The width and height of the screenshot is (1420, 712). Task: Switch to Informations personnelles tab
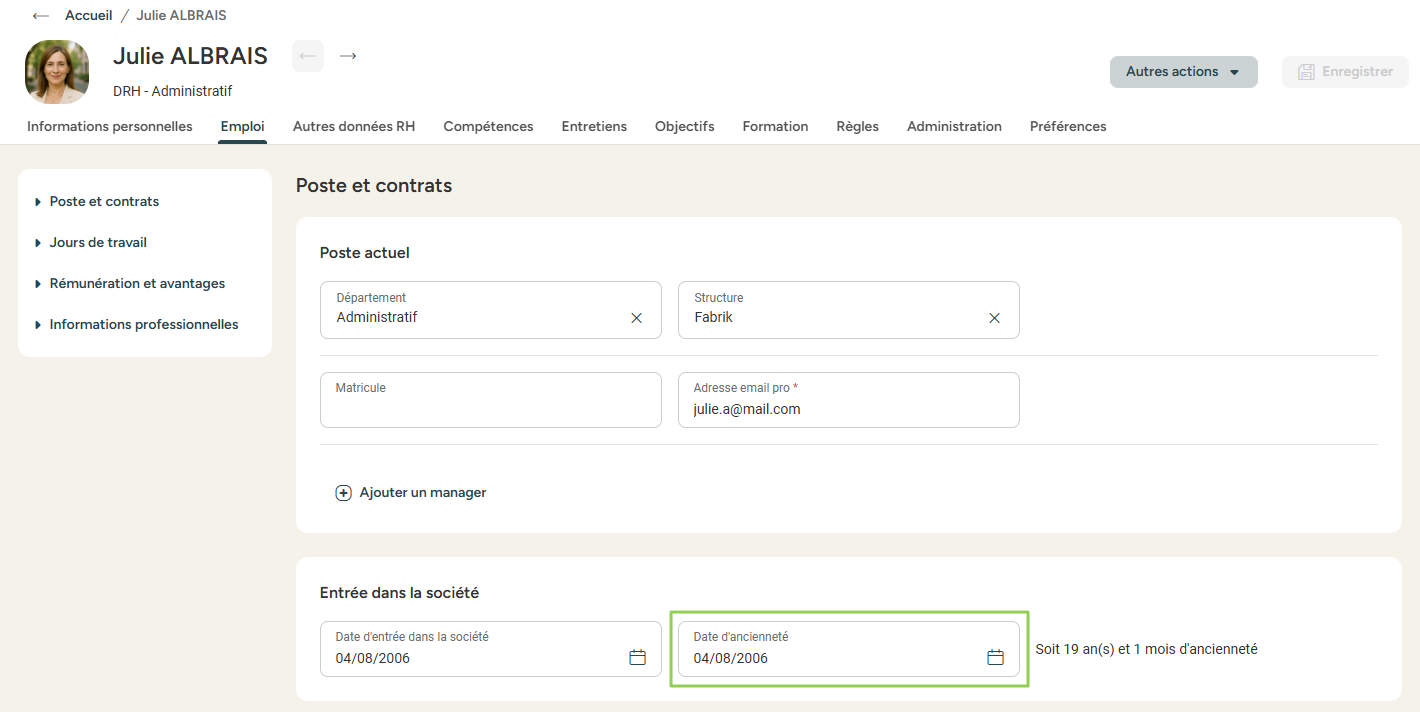(x=110, y=126)
